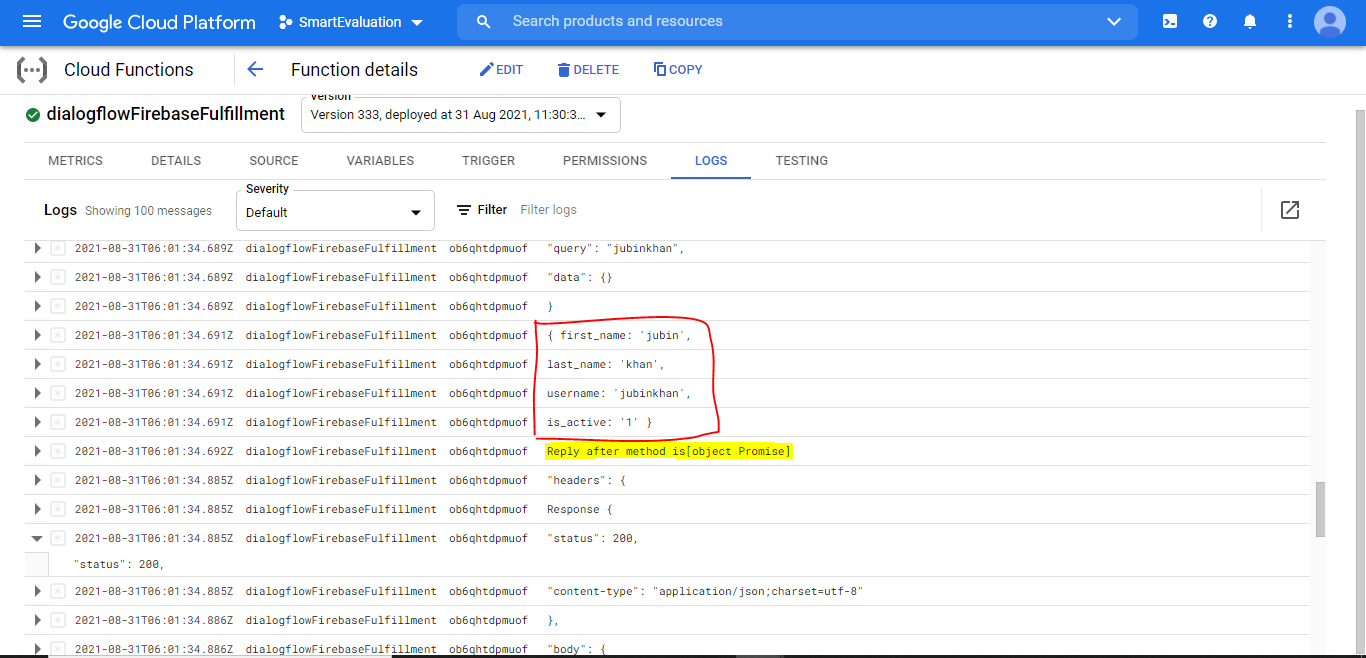
Task: Click severity icon of last_name: 'khan' row
Action: tap(58, 364)
